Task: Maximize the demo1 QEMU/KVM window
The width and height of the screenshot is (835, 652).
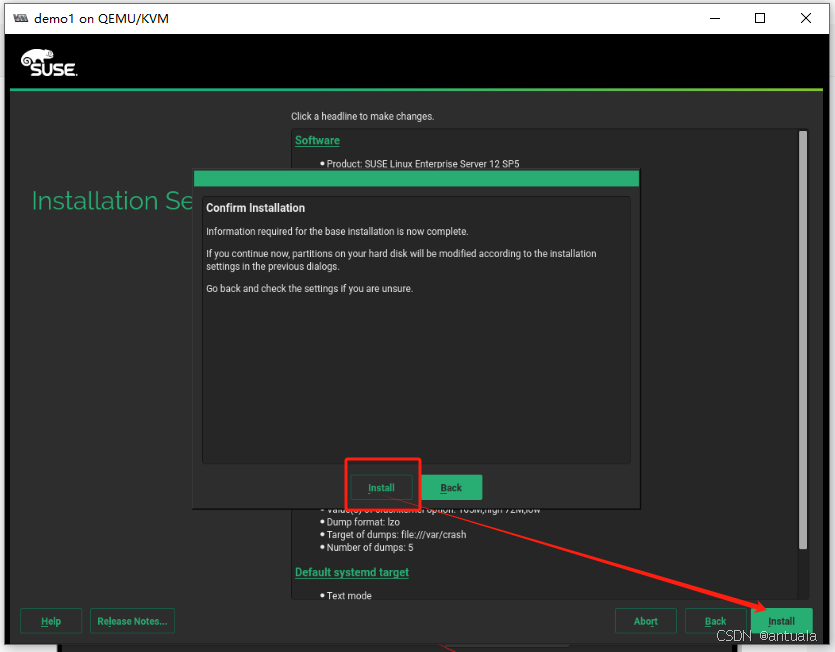Action: [x=760, y=19]
